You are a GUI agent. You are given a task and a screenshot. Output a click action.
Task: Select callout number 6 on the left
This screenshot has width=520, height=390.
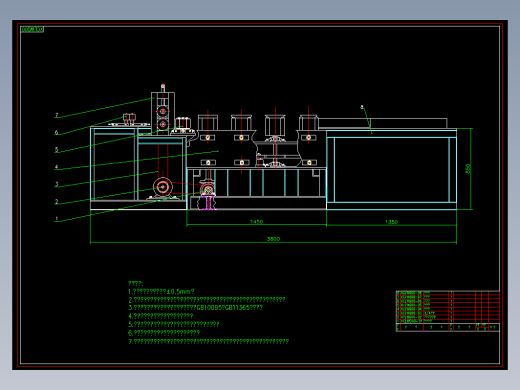click(57, 132)
